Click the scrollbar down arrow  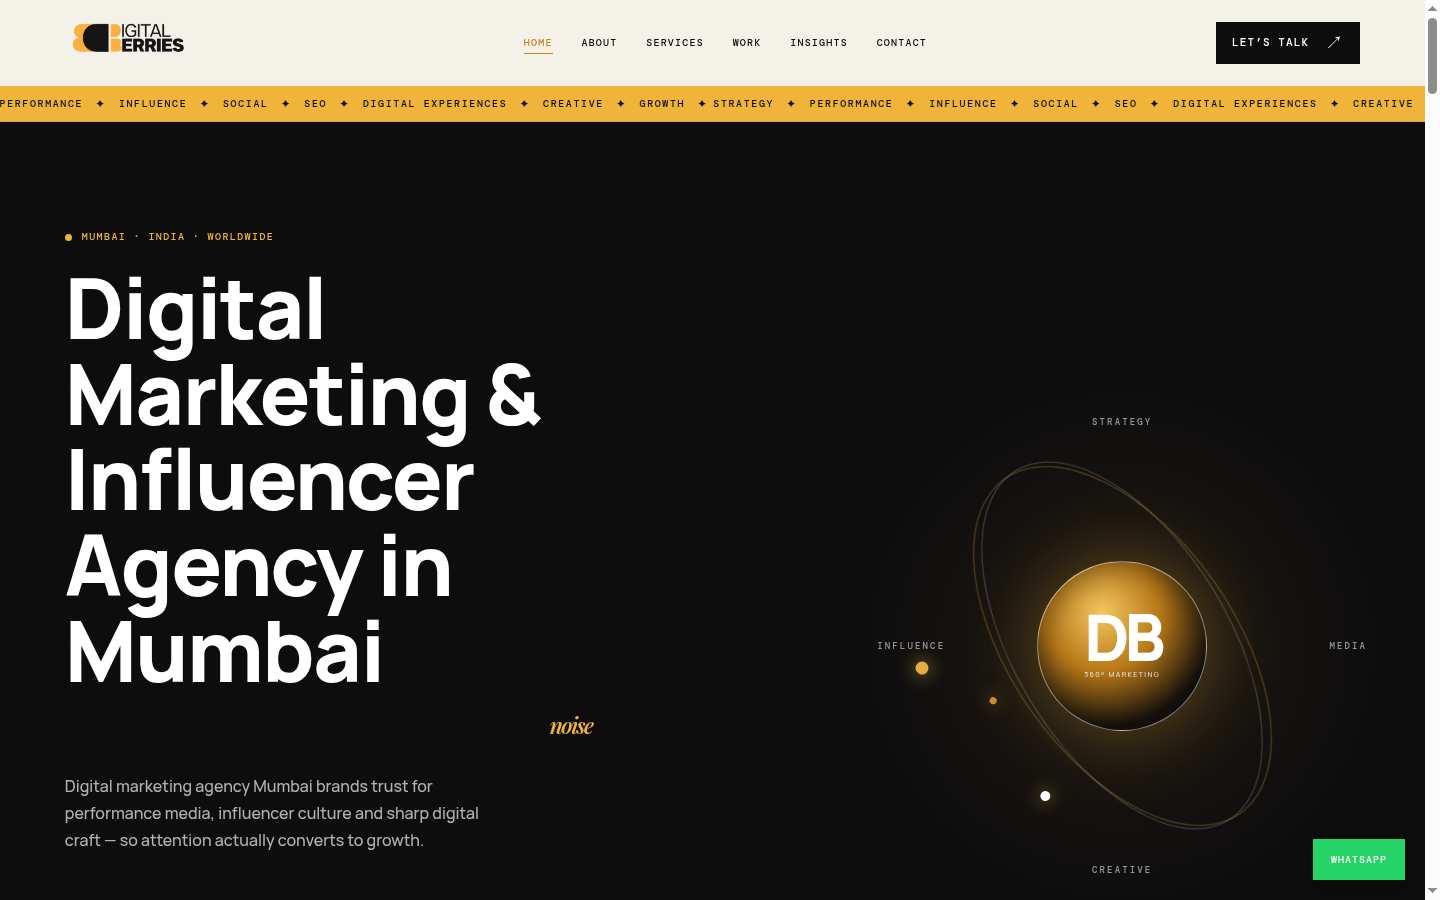[x=1432, y=891]
